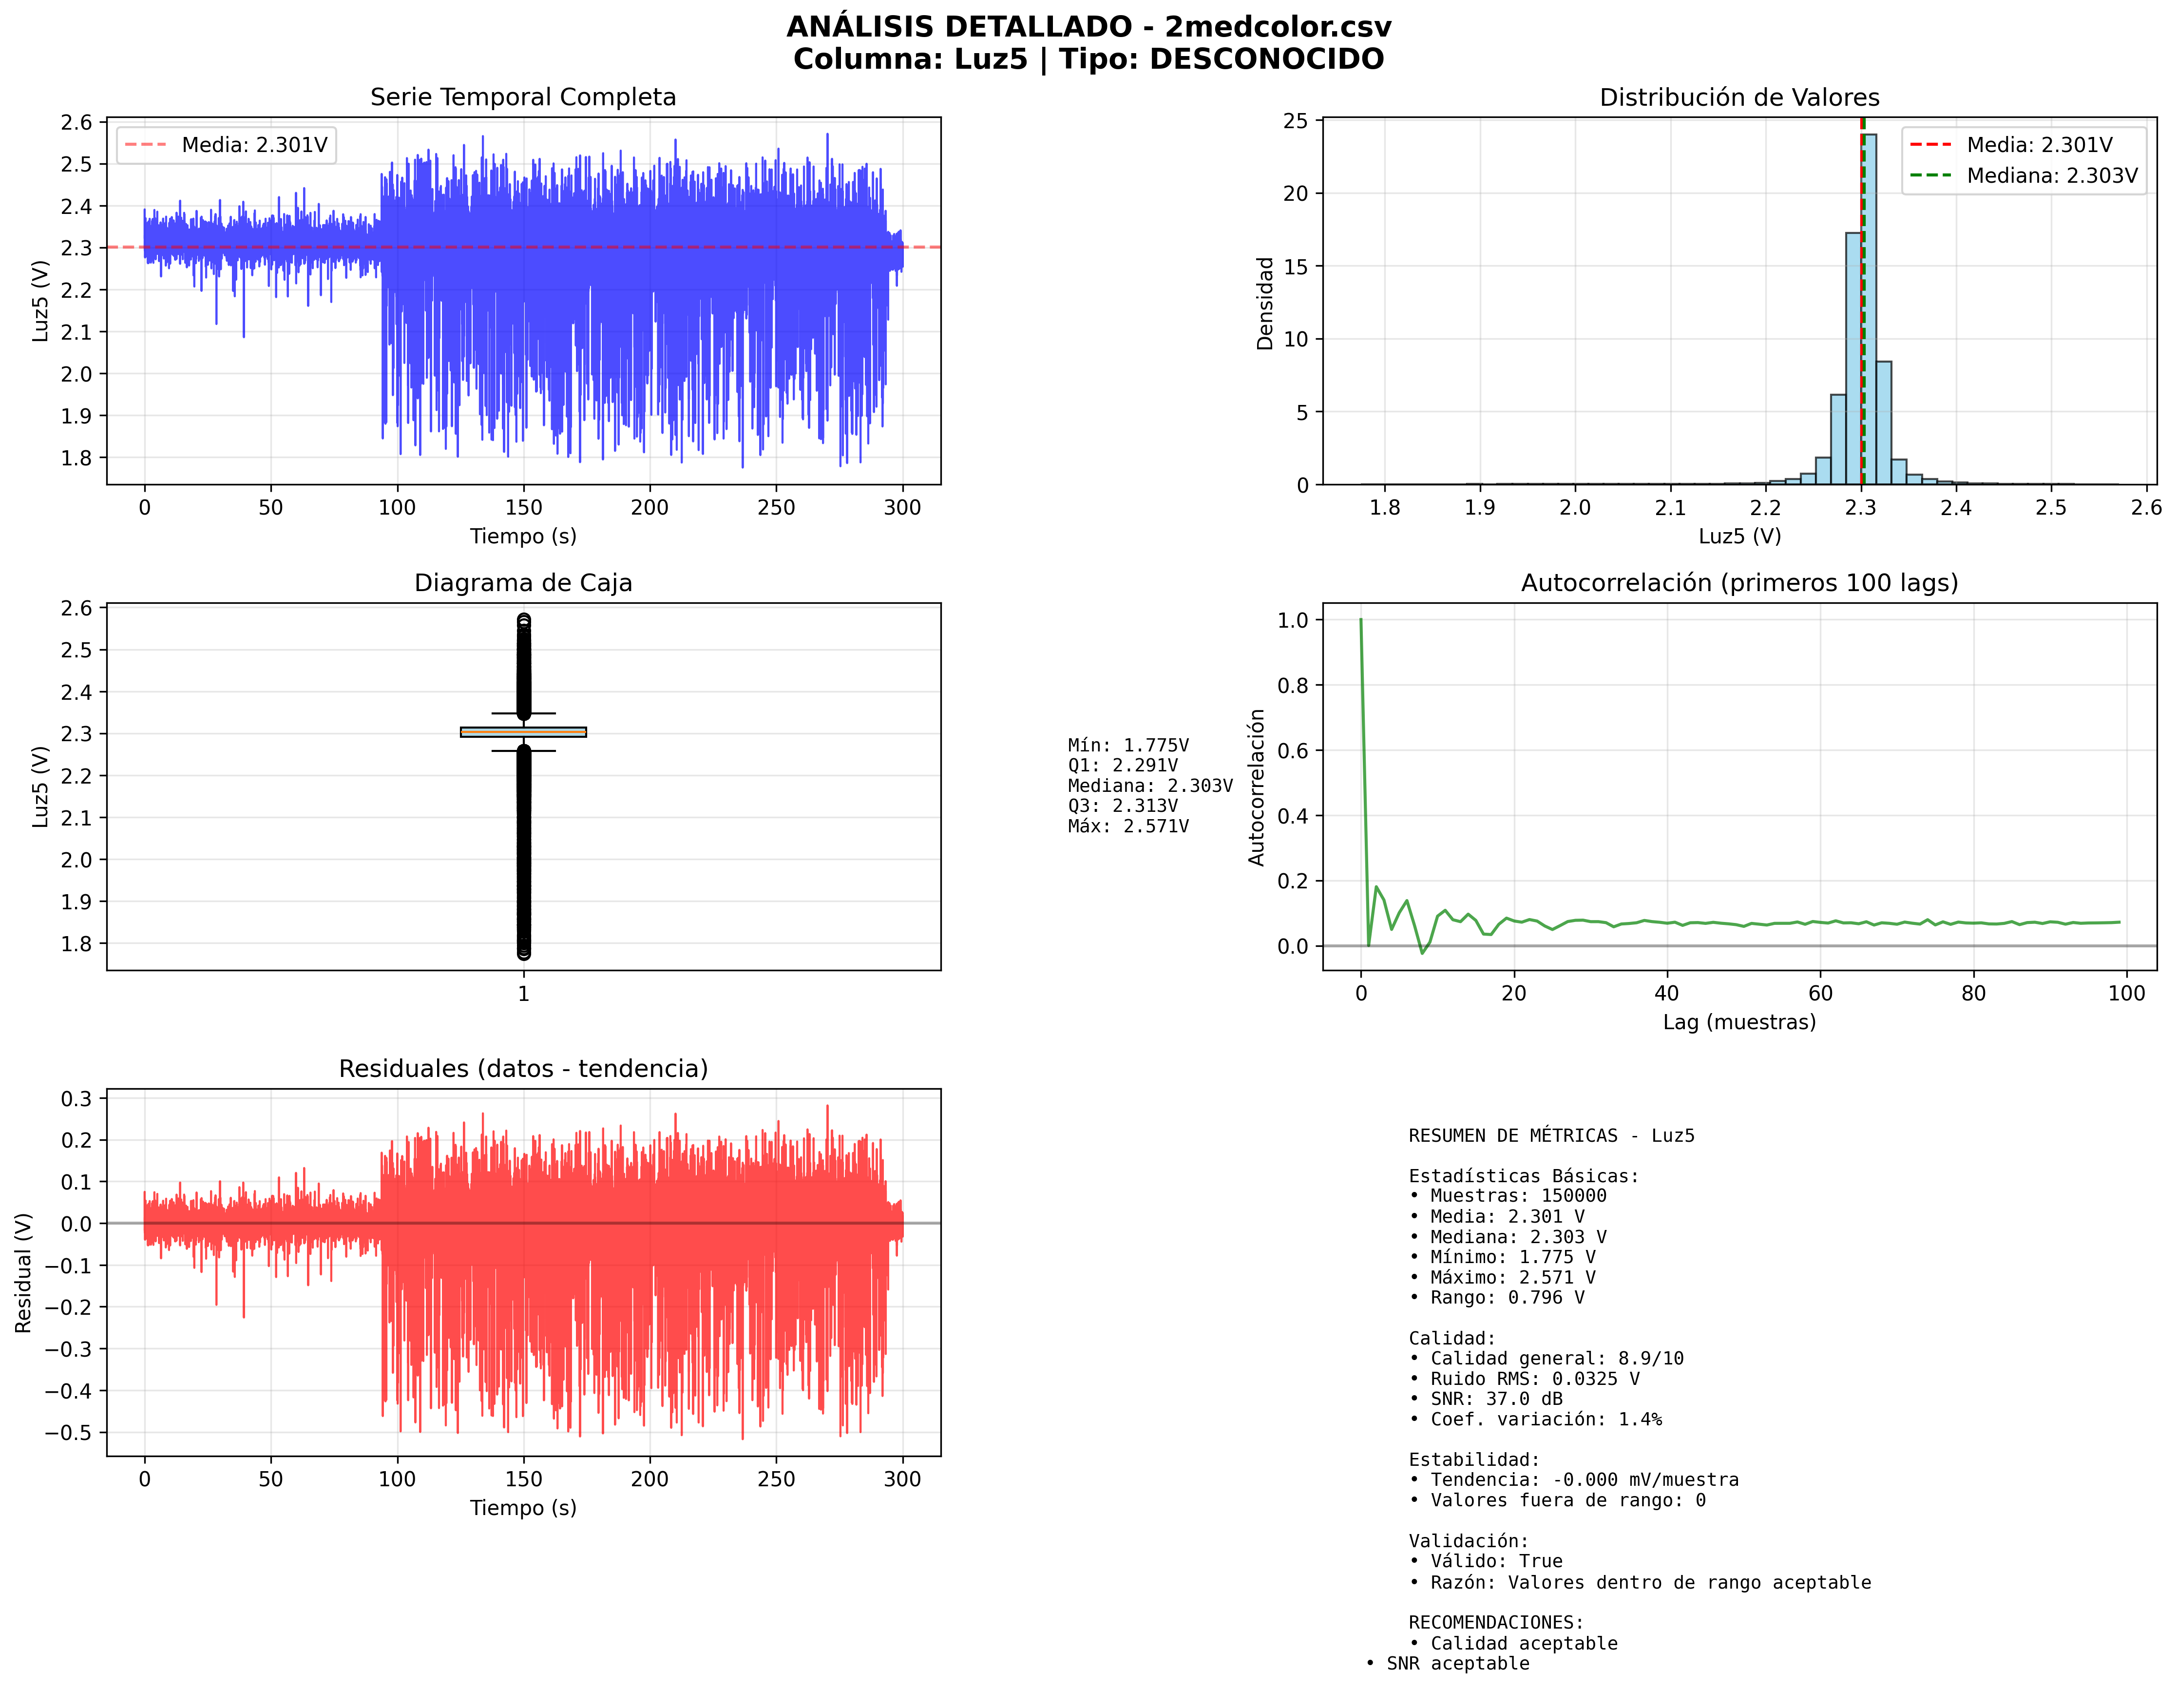Viewport: 2177px width, 1708px height.
Task: Click the 'Media: 2.301V' legend entry in time series
Action: (x=254, y=145)
